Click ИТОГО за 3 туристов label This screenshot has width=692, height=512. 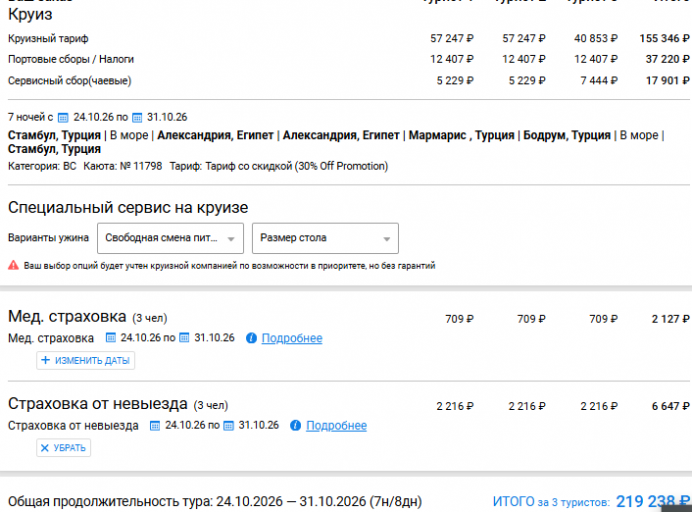[x=551, y=502]
